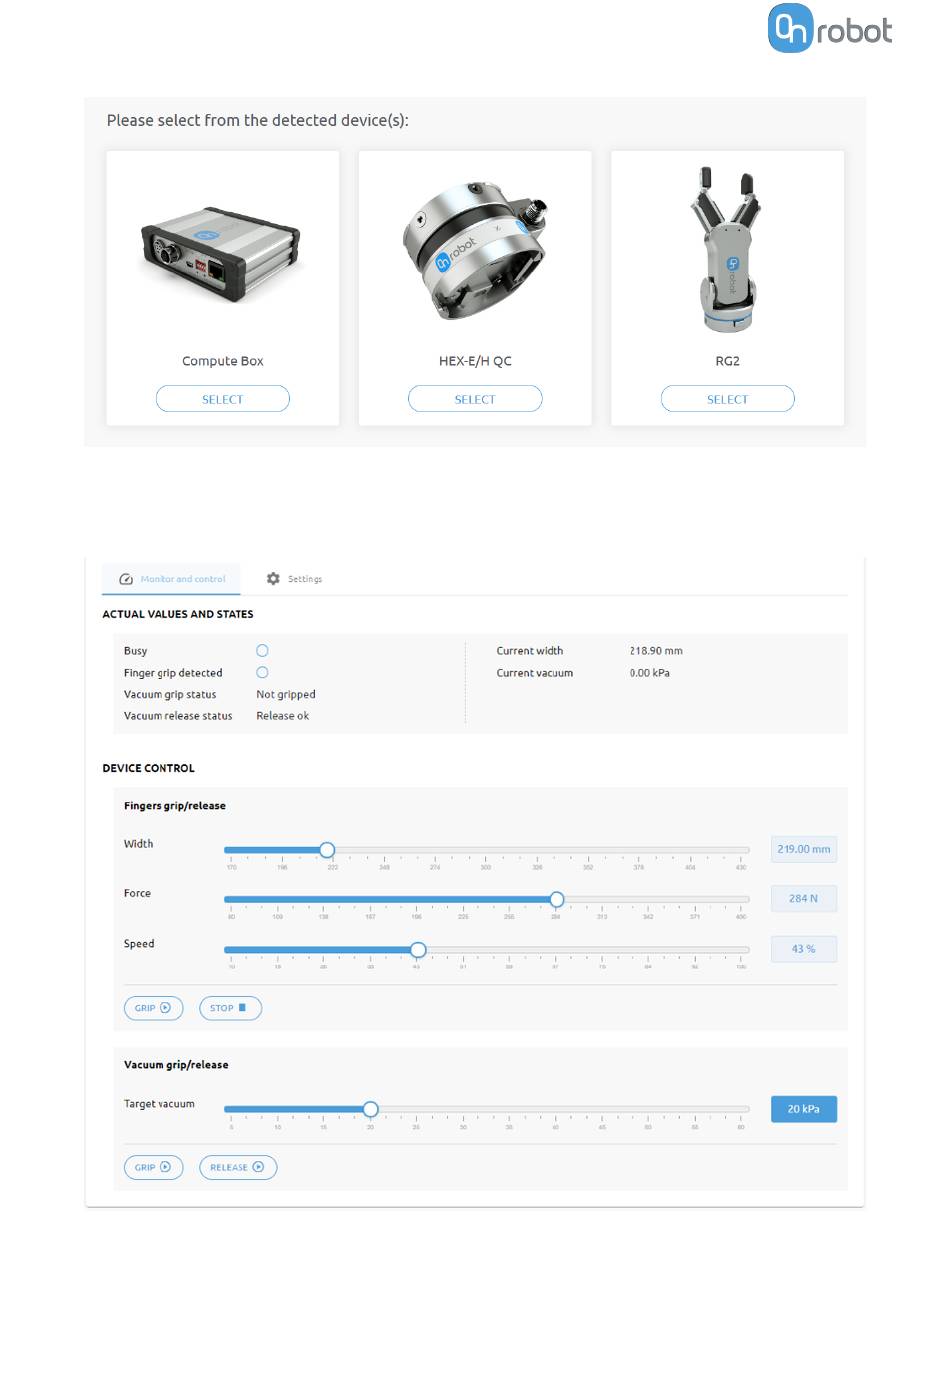This screenshot has width=950, height=1378.
Task: Toggle the Busy status indicator
Action: [262, 651]
